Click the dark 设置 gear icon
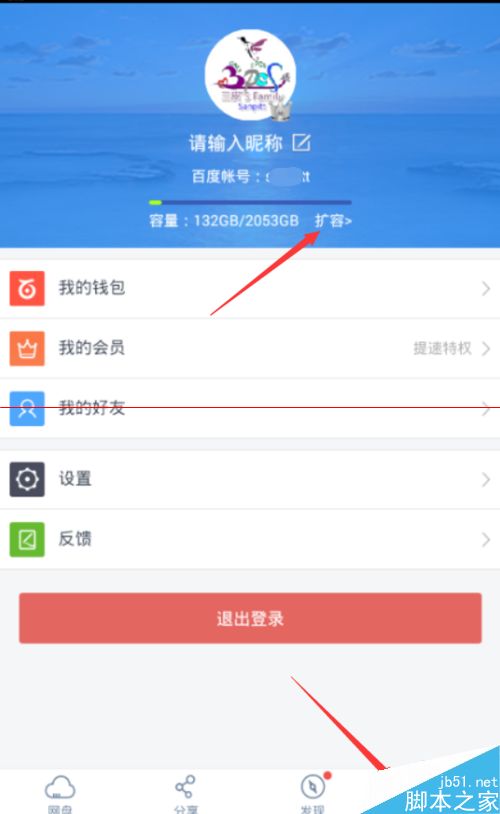Viewport: 500px width, 814px height. point(27,479)
